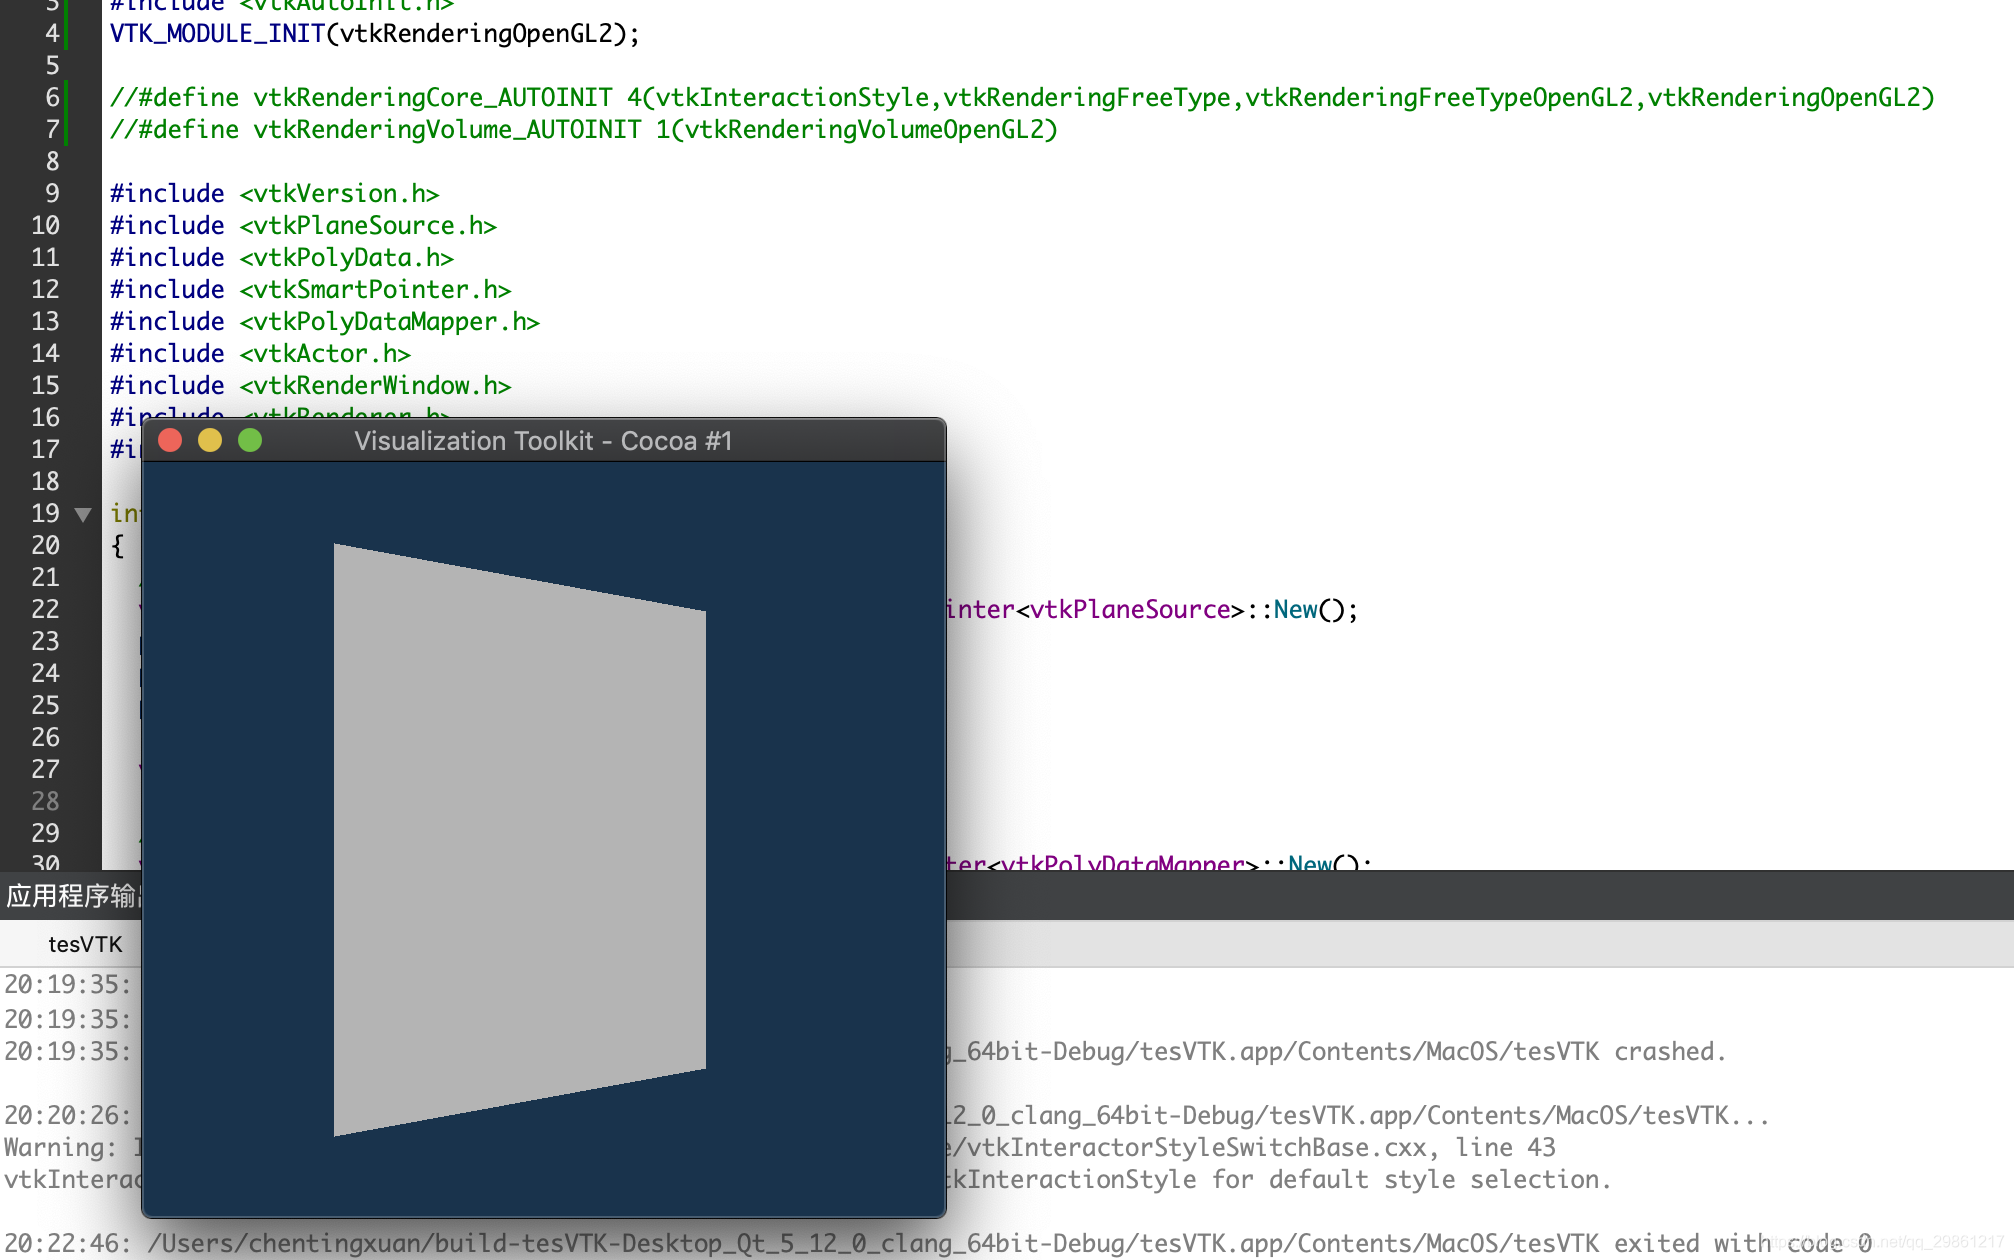
Task: Click the gray plane in render view
Action: click(520, 840)
